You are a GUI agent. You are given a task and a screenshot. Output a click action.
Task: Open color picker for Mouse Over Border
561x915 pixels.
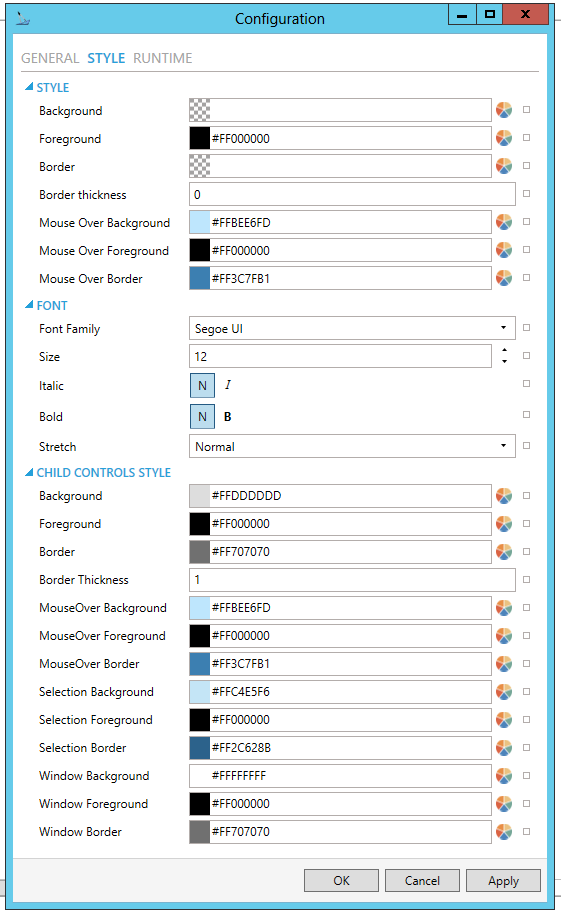click(x=504, y=278)
